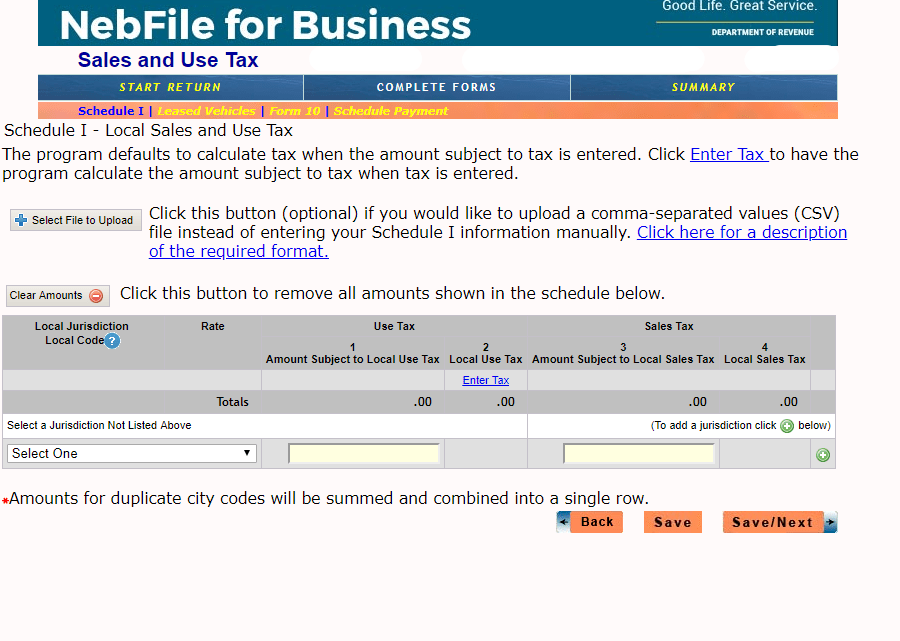The image size is (900, 641).
Task: Expand the jurisdiction combo box arrow
Action: tap(246, 453)
